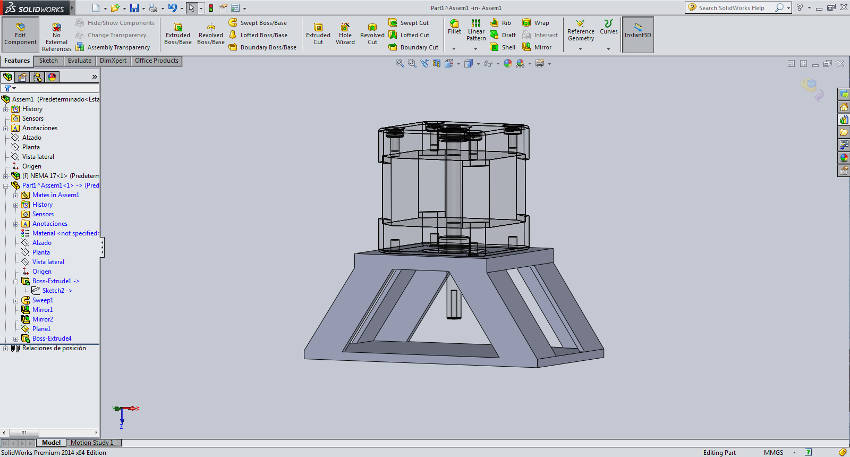This screenshot has height=457, width=850.
Task: Expand the Reference Geometry dropdown arrow
Action: (581, 49)
